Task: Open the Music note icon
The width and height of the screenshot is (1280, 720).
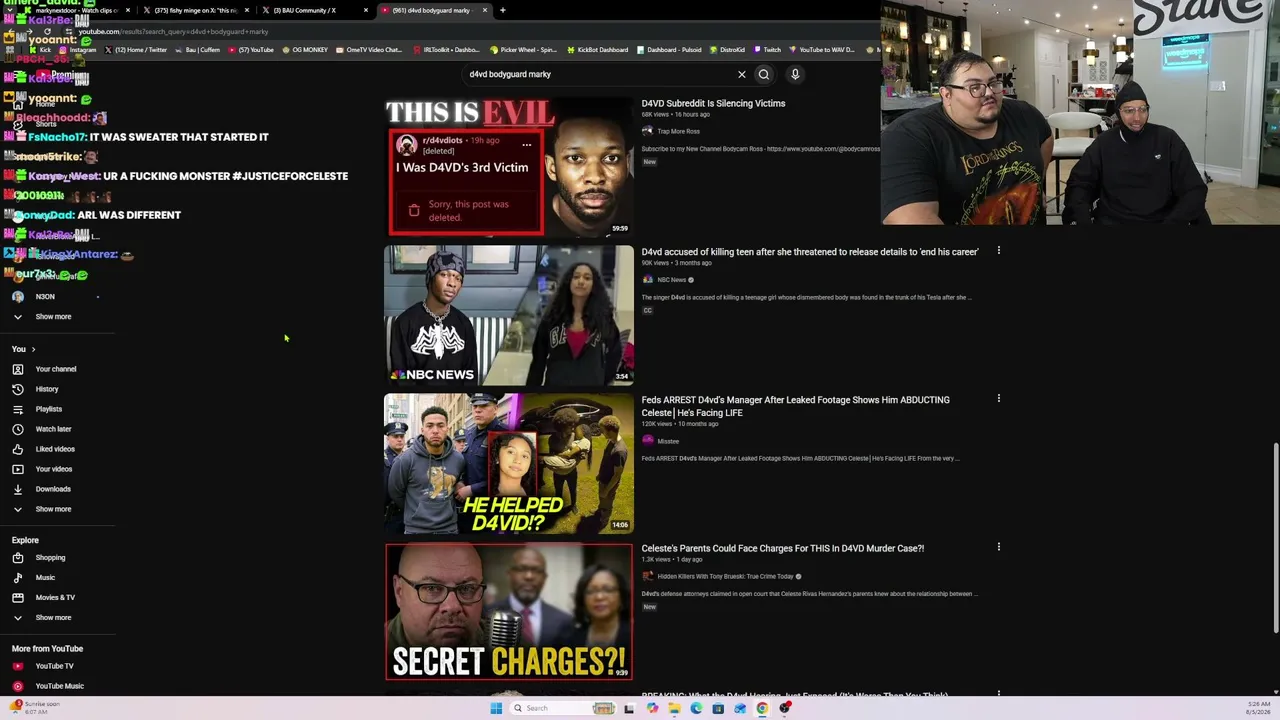Action: (x=17, y=578)
